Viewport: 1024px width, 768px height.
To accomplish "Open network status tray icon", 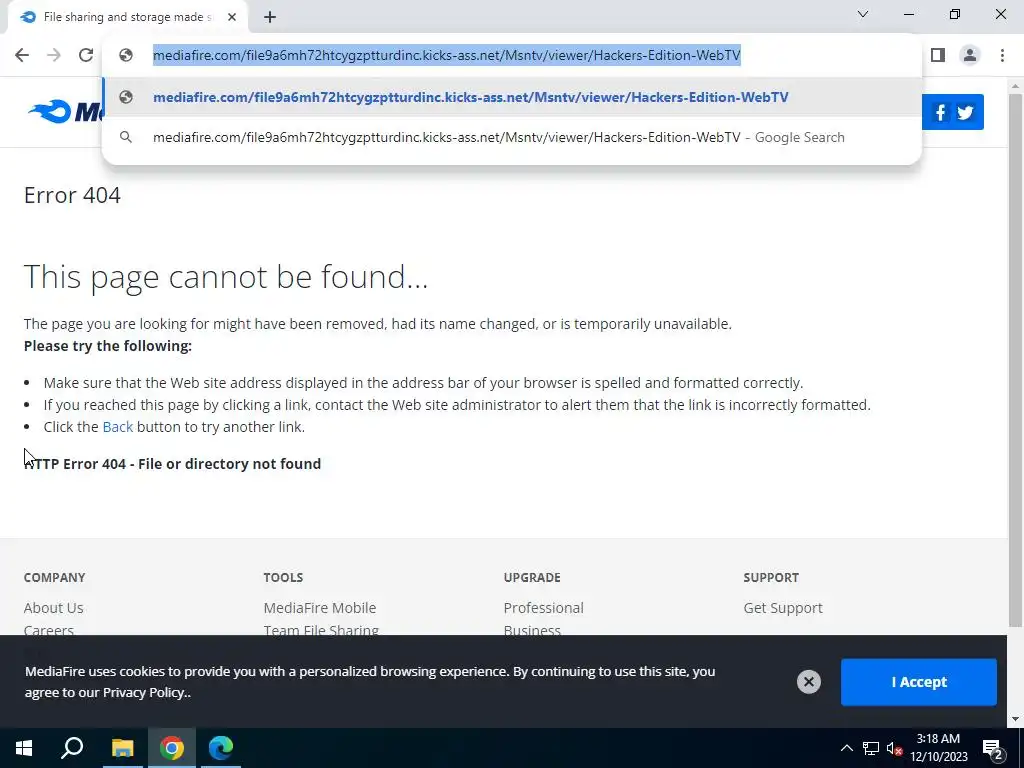I will (871, 748).
